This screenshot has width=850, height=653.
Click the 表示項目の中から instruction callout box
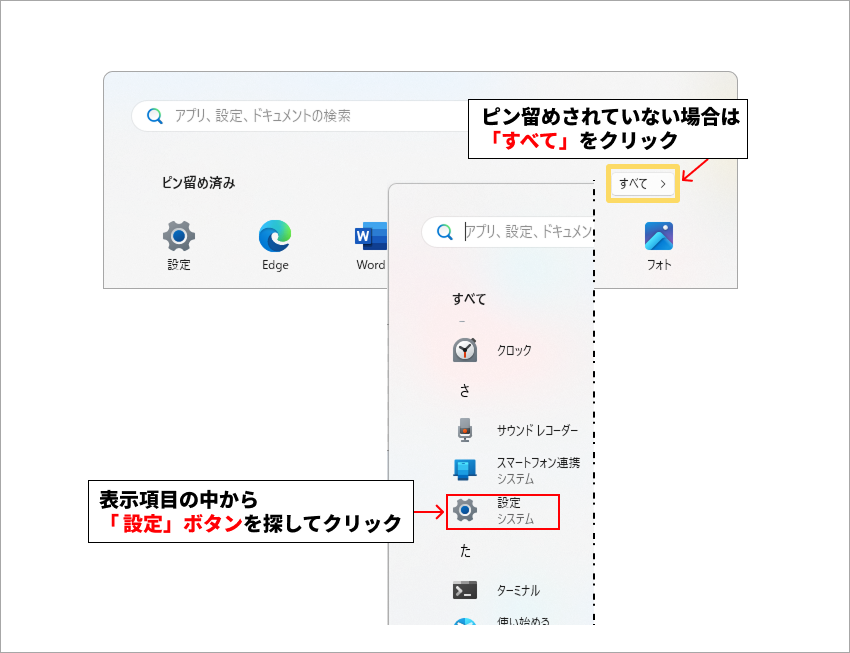[x=251, y=511]
